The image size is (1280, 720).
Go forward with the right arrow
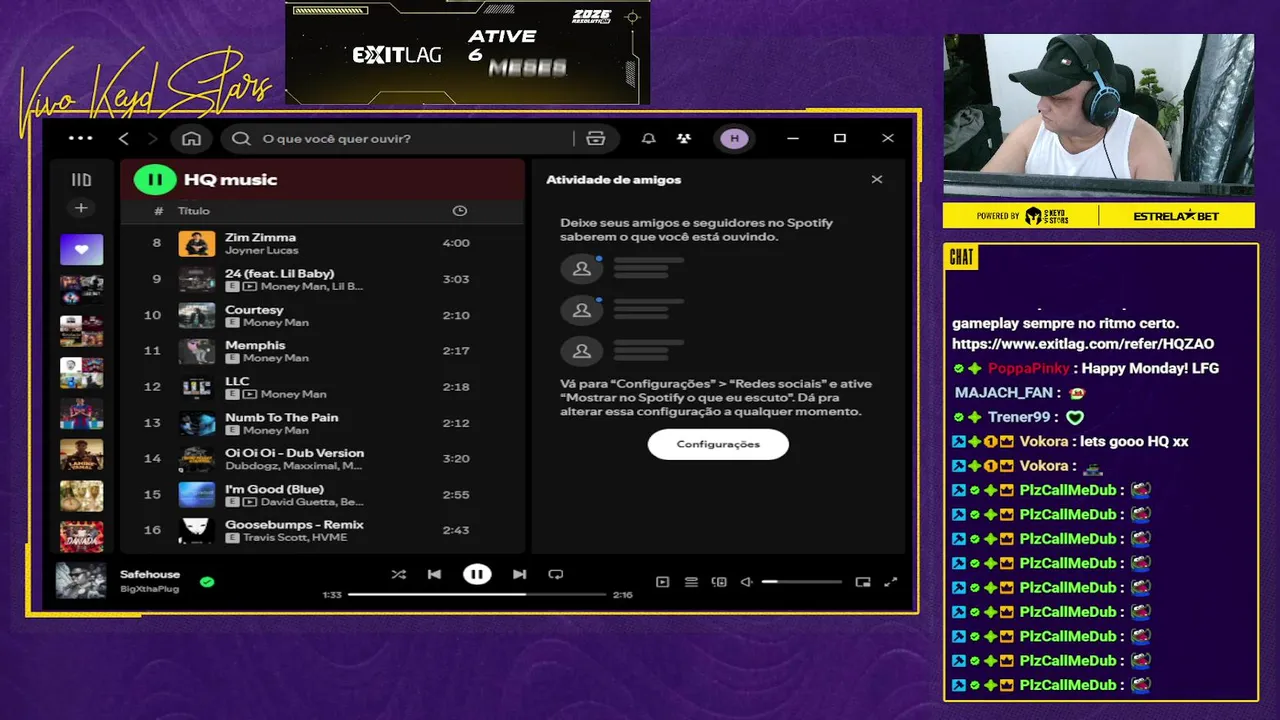click(153, 138)
